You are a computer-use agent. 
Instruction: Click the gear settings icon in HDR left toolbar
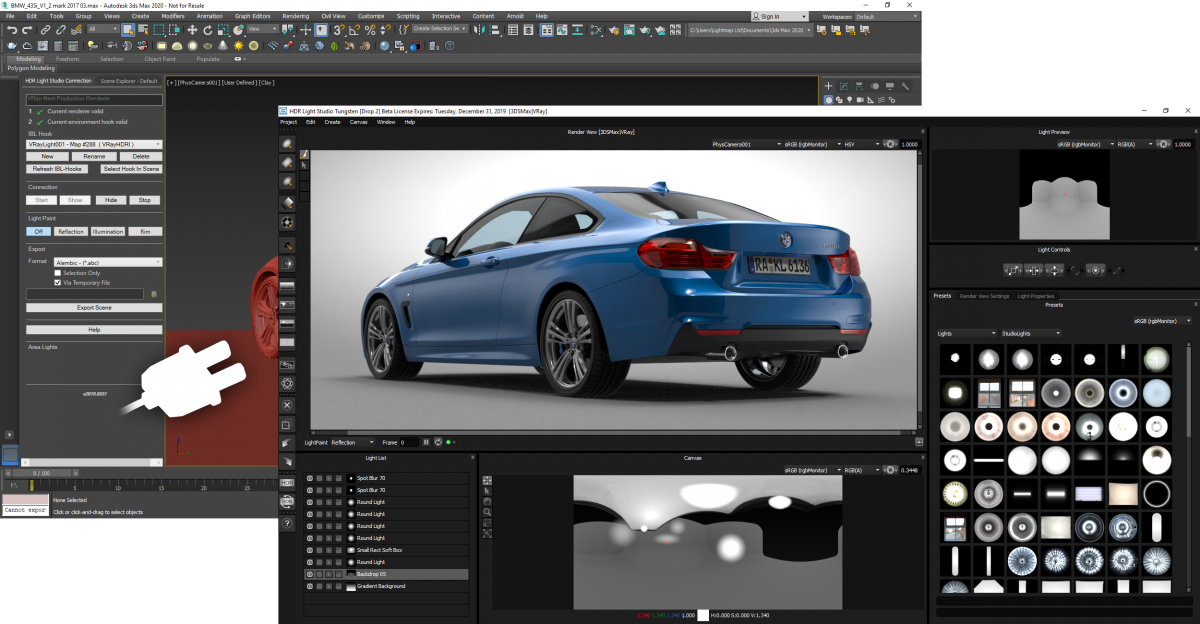point(288,384)
